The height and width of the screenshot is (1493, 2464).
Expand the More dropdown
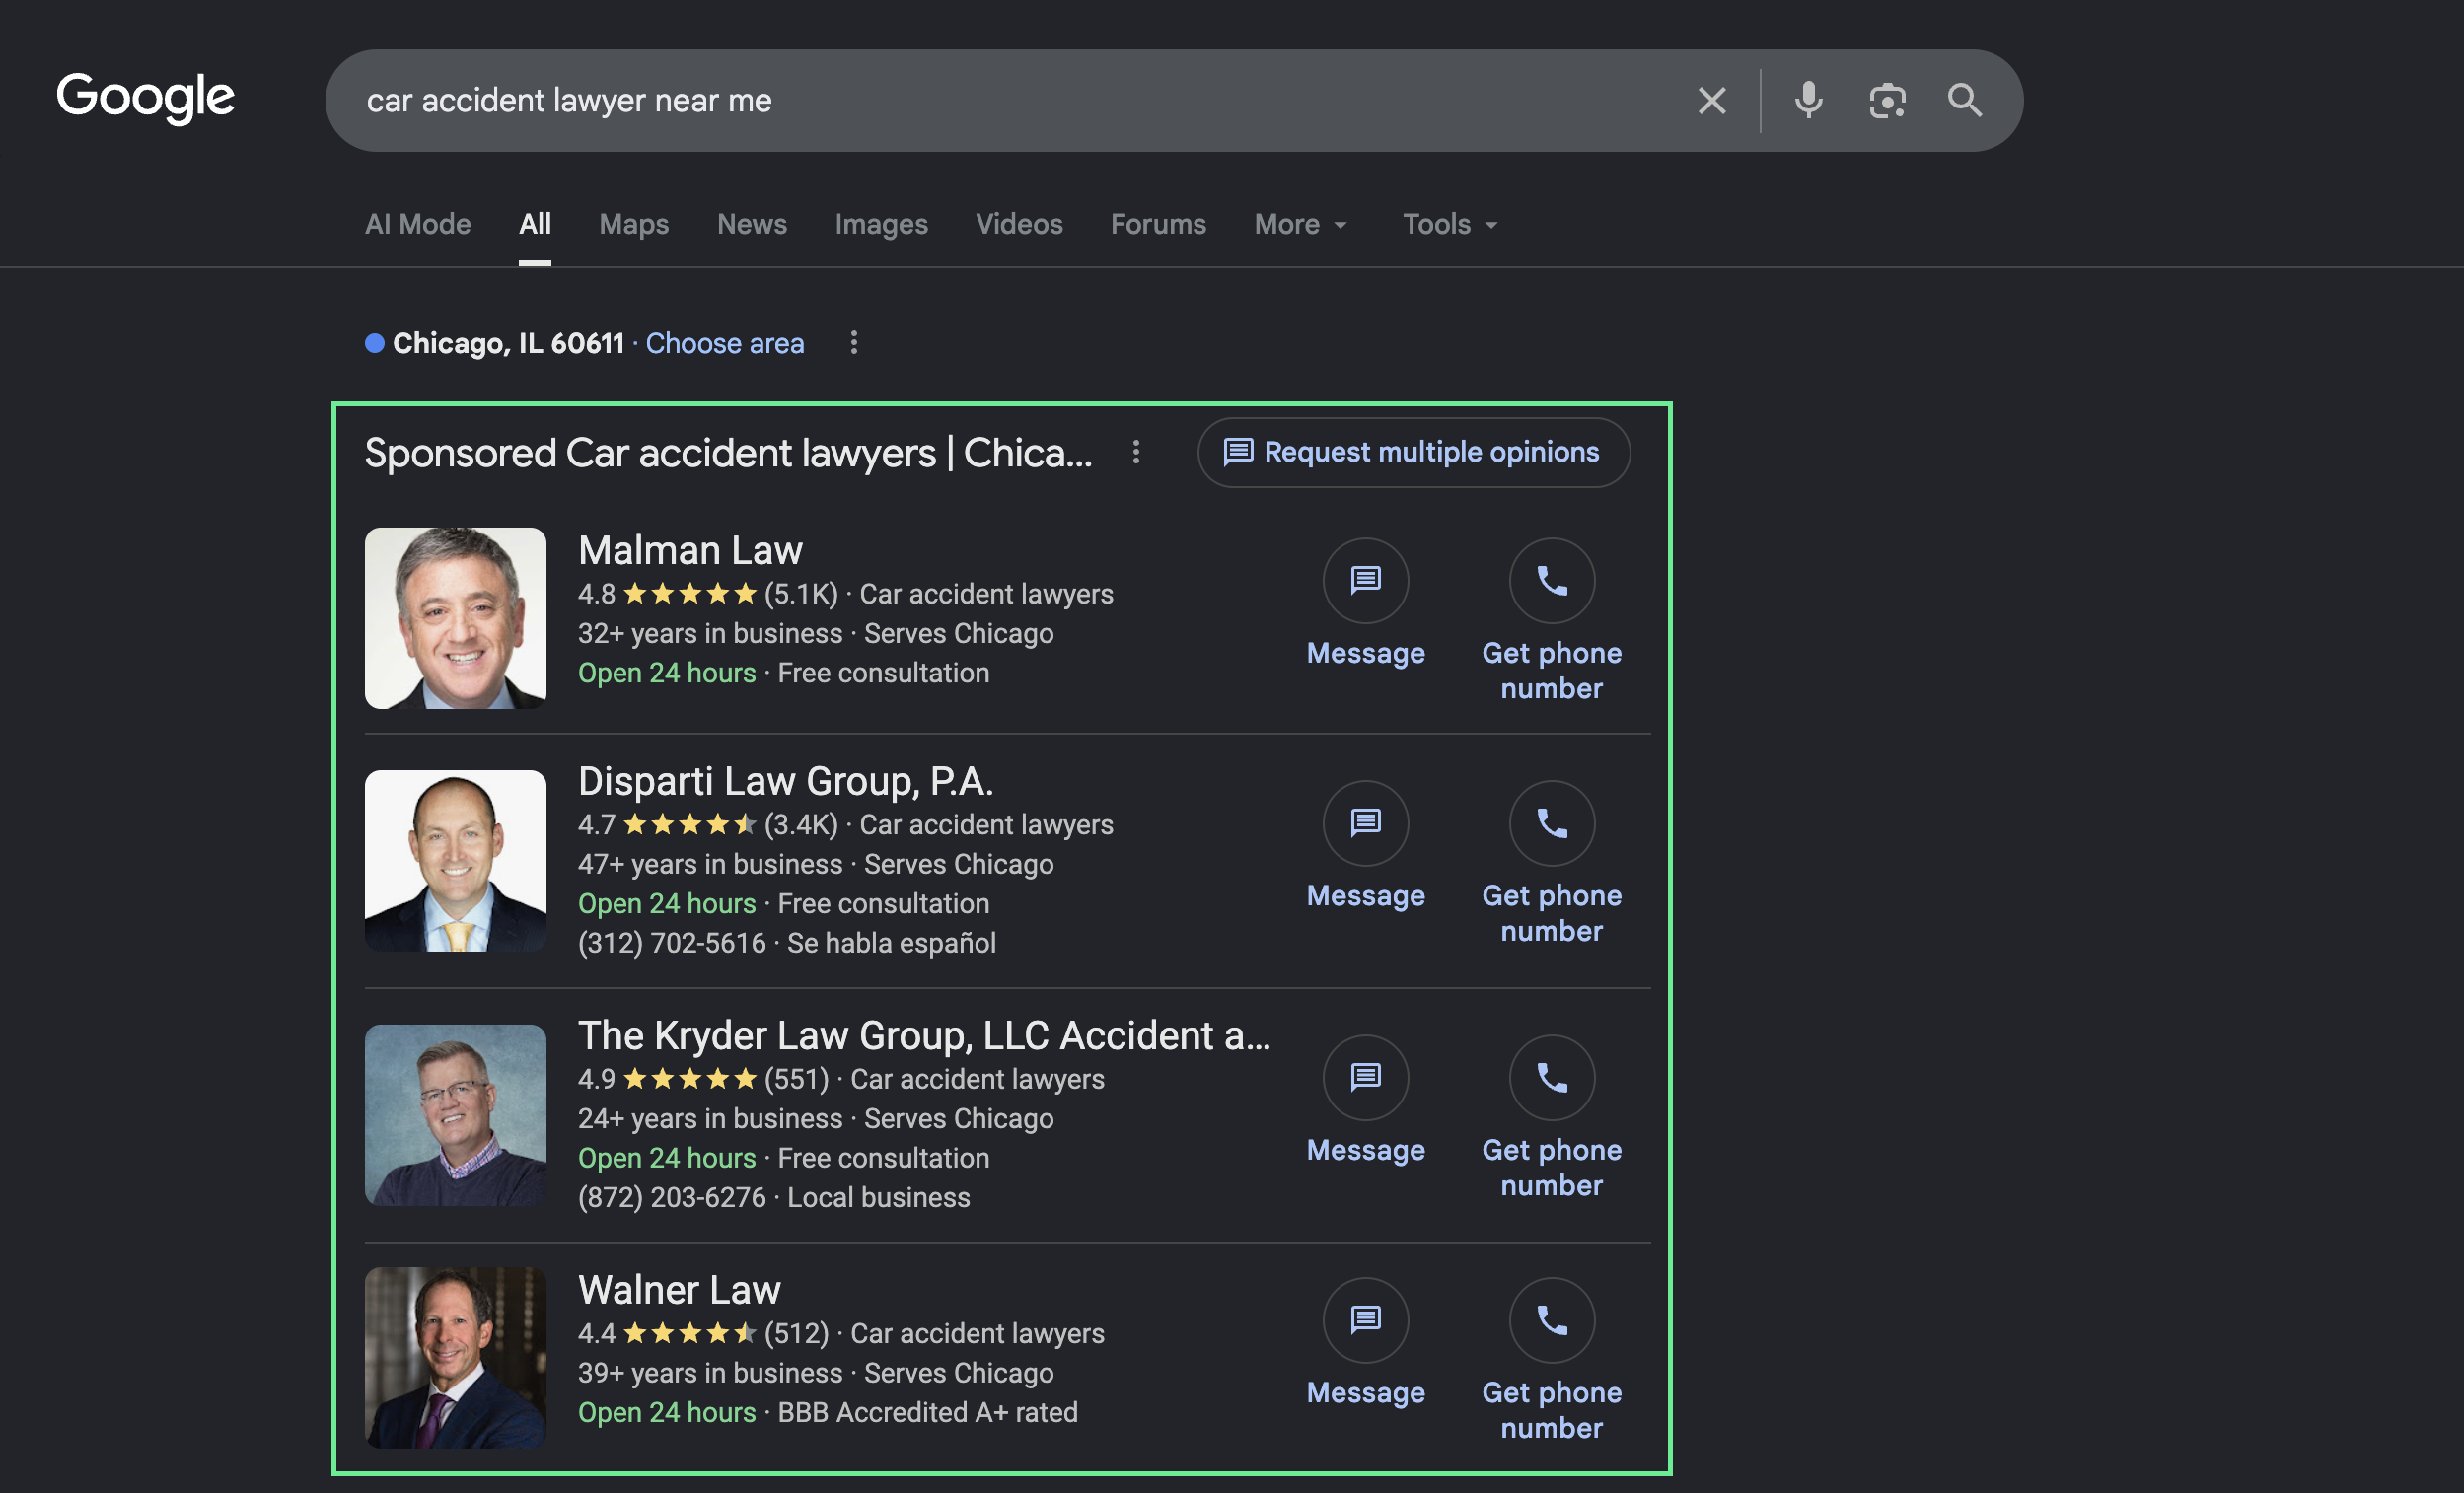[x=1300, y=224]
